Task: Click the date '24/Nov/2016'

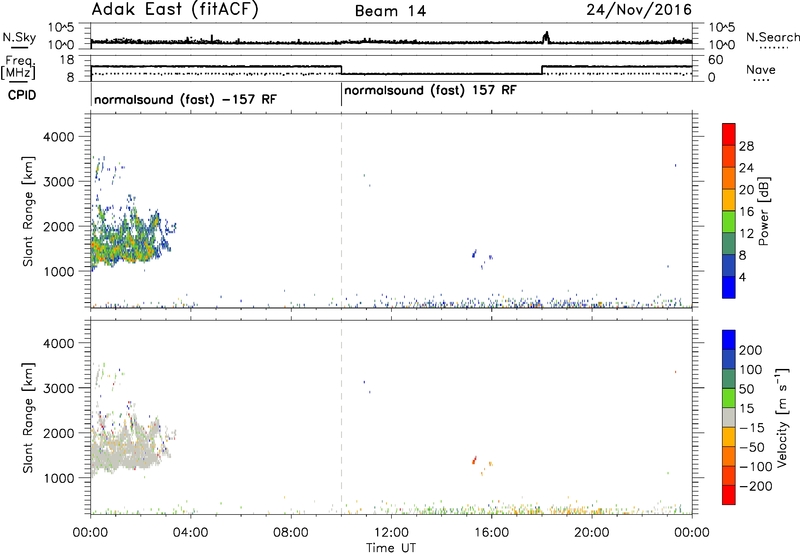Action: point(639,10)
